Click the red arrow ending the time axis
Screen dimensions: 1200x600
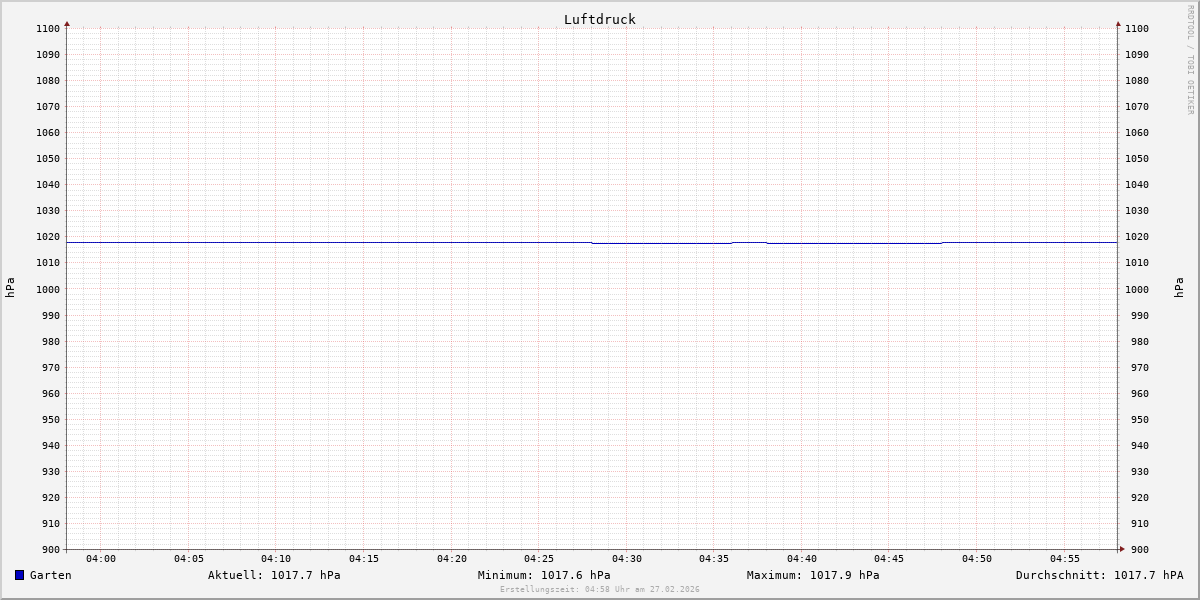pyautogui.click(x=1122, y=549)
